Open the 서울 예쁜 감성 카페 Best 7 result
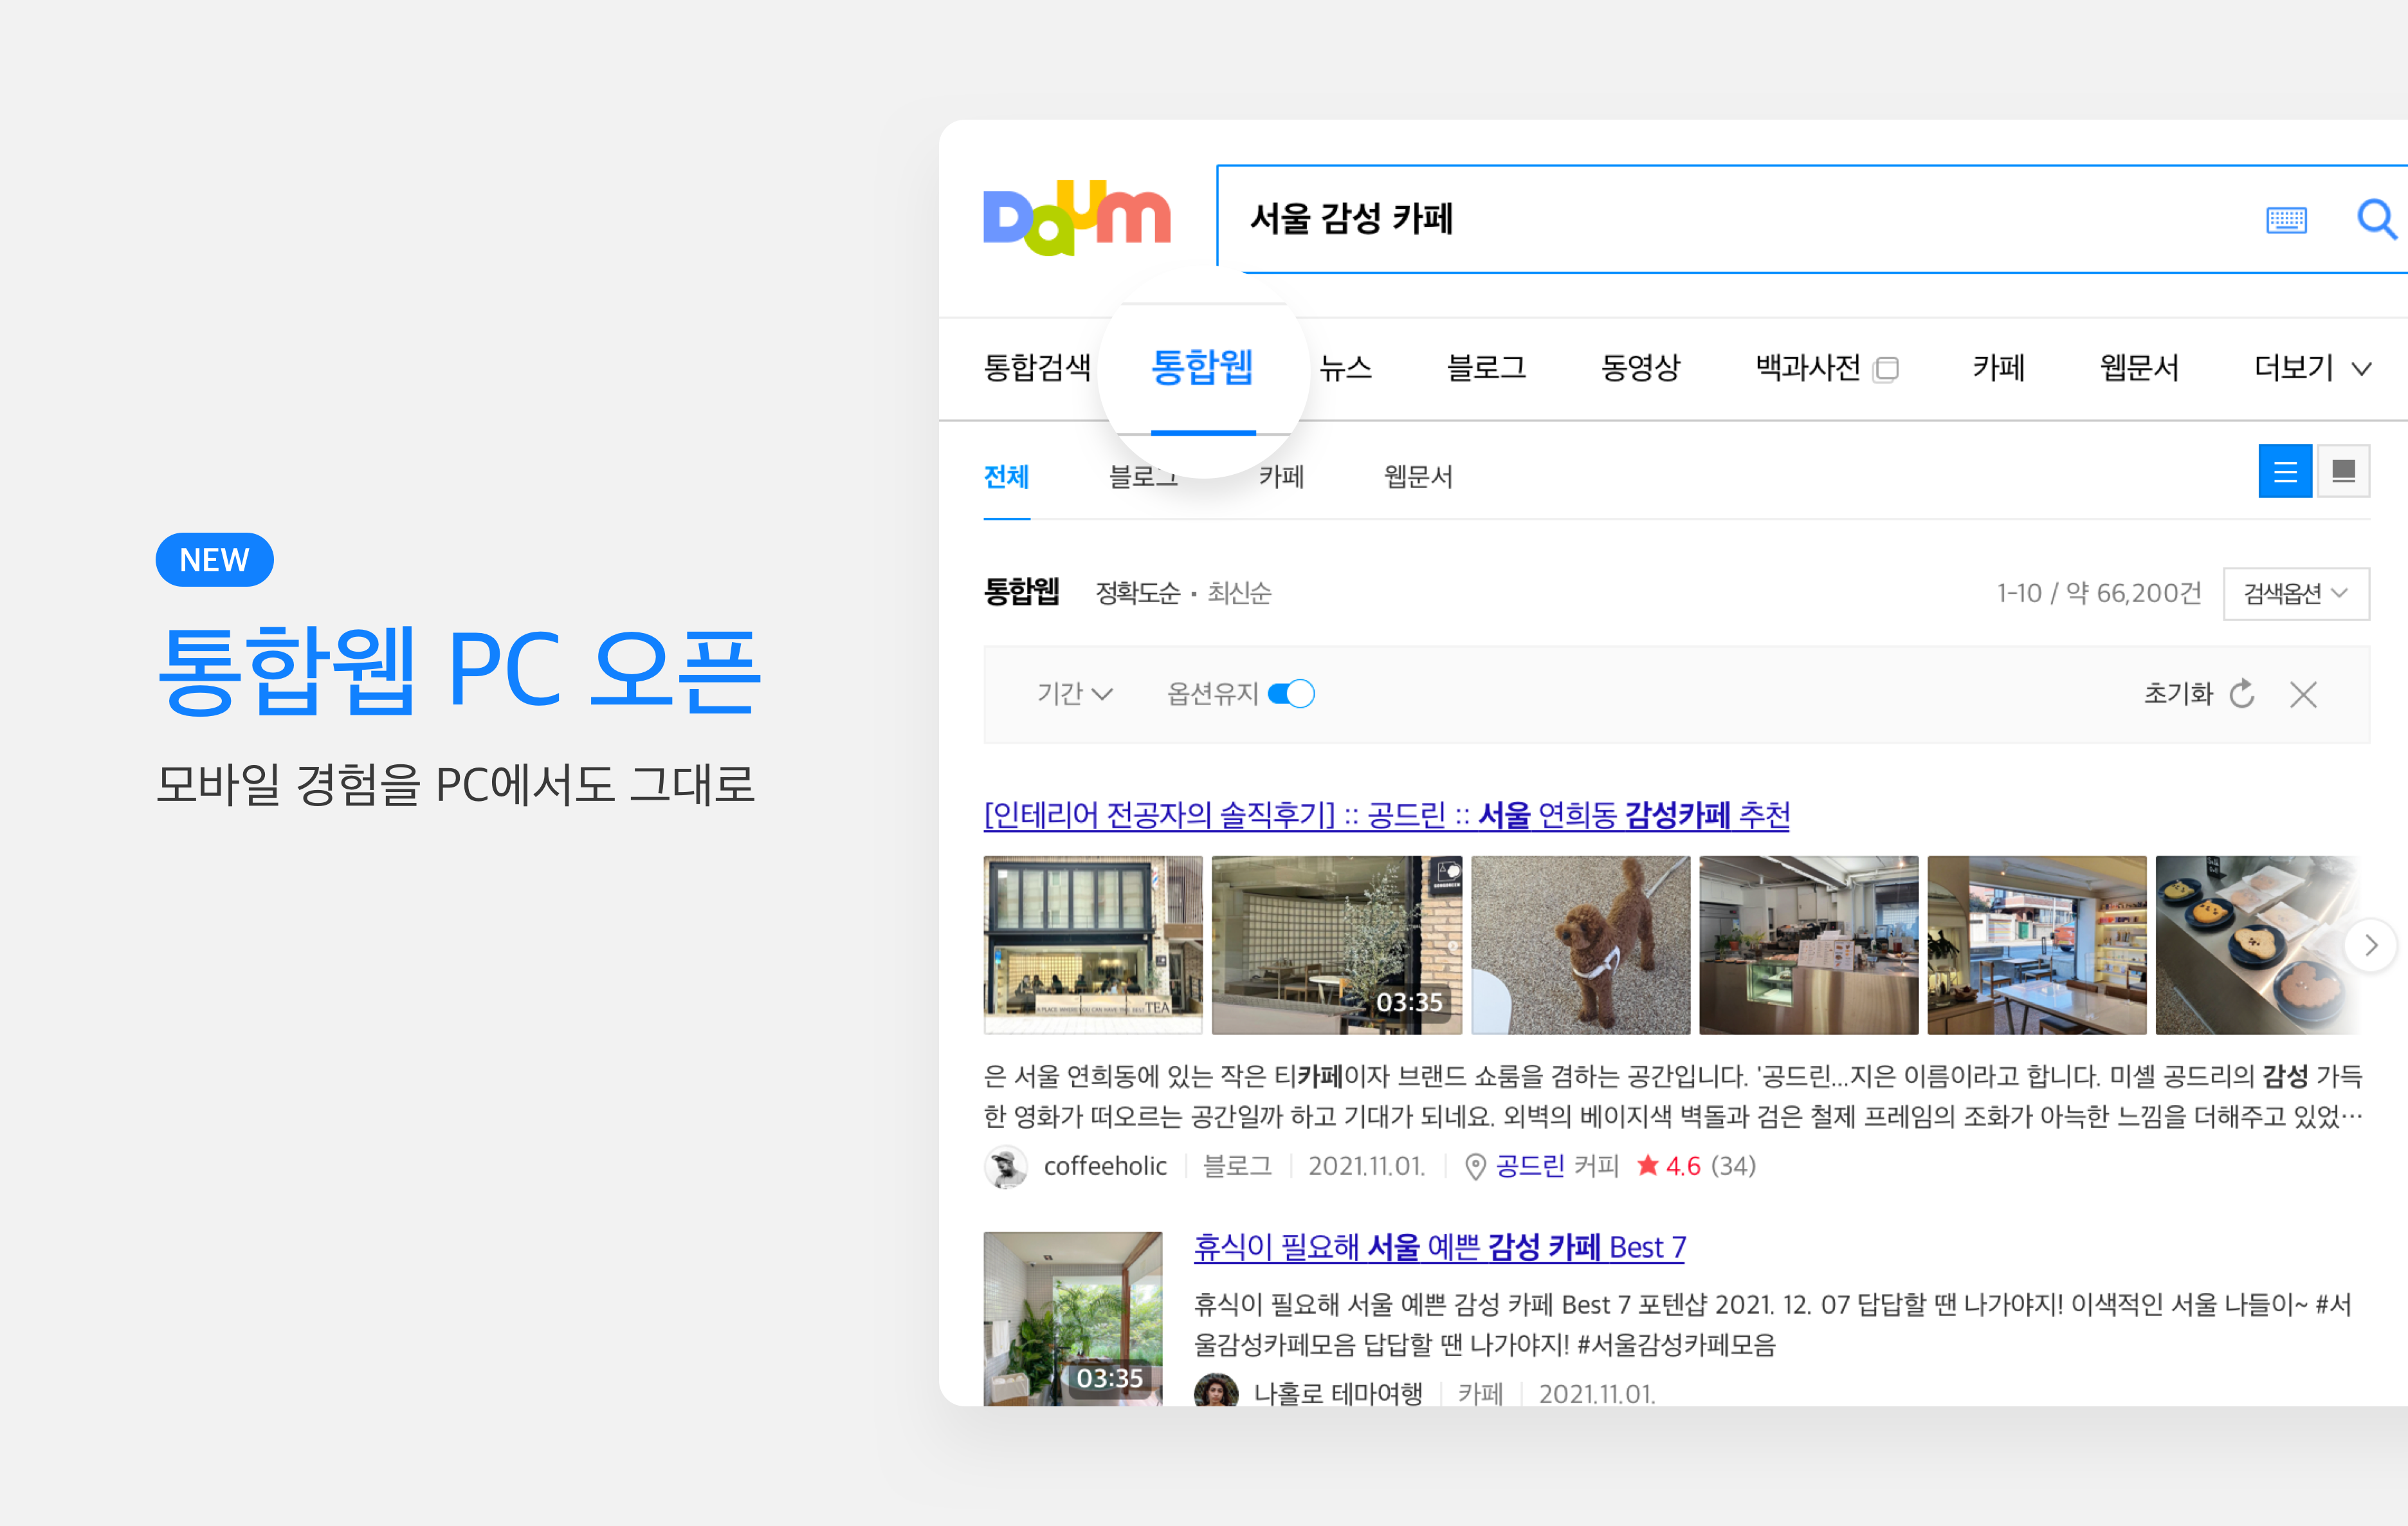 coord(1440,1247)
